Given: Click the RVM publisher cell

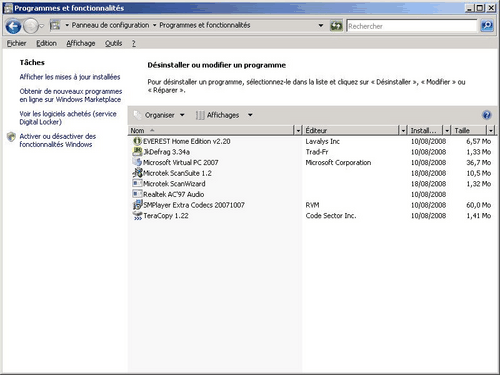Looking at the screenshot, I should 312,205.
